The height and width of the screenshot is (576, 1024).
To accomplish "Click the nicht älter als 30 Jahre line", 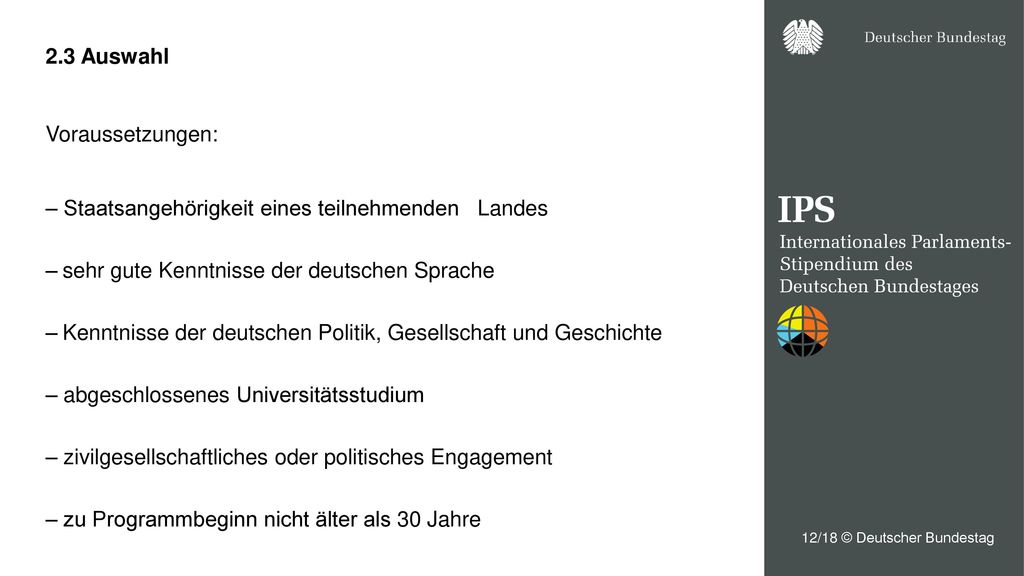I will tap(263, 519).
